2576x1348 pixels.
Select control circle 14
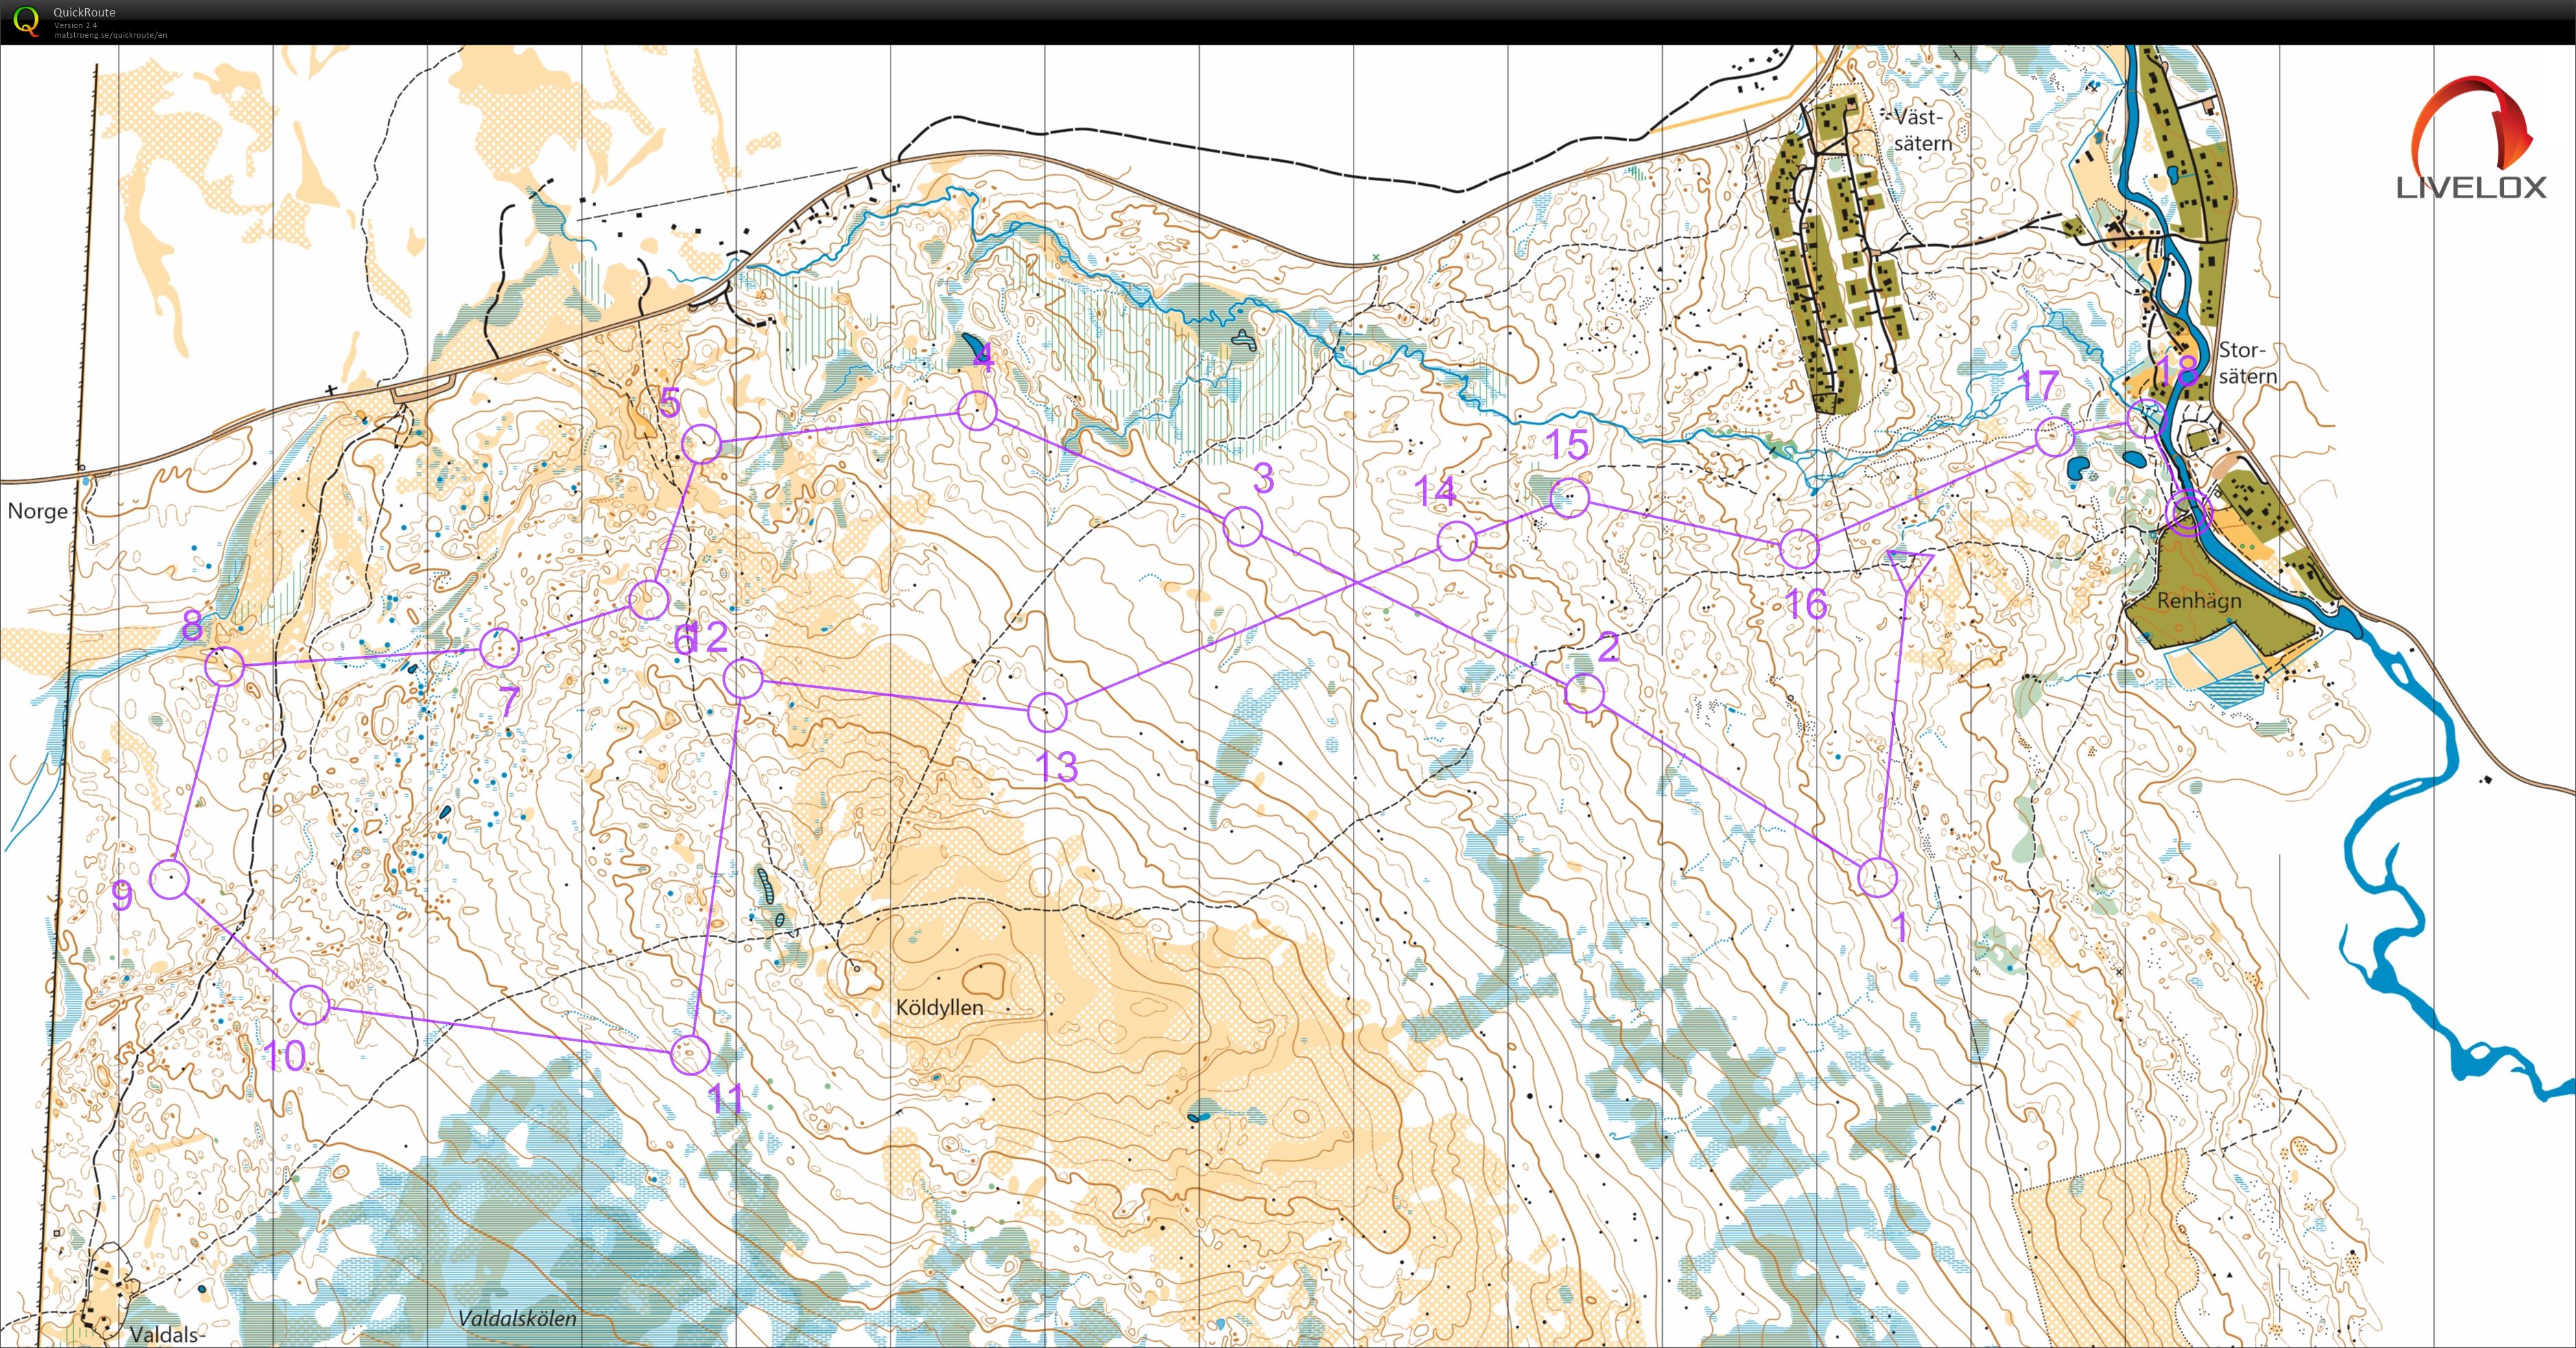point(1457,541)
